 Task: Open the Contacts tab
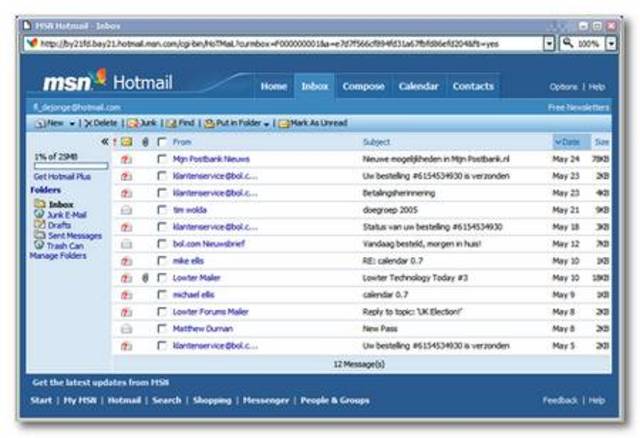click(x=473, y=86)
